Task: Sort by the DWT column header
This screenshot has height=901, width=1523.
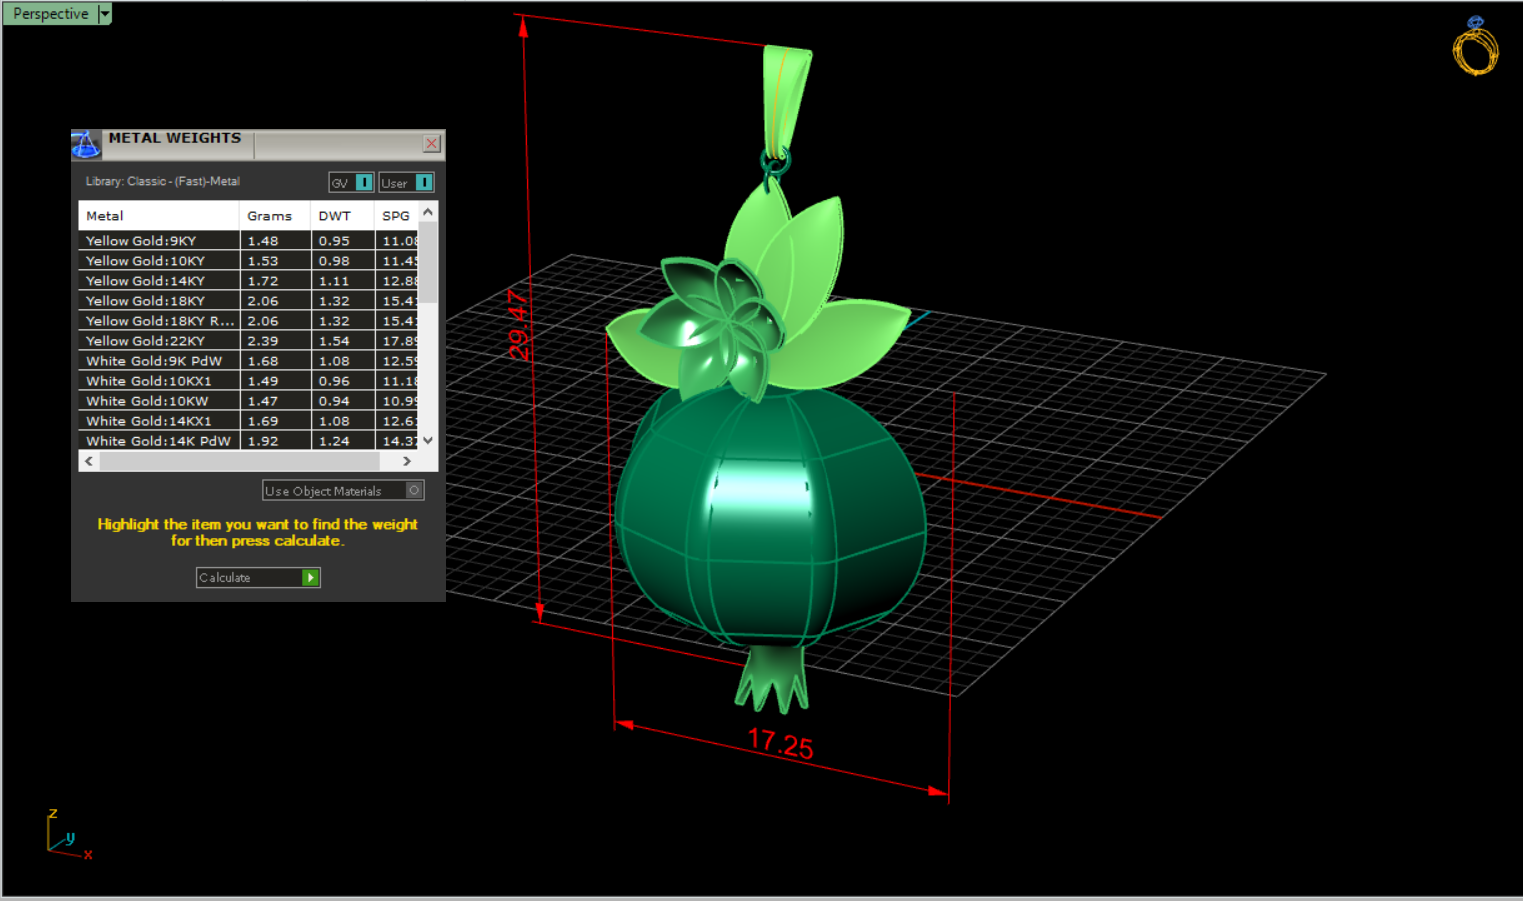Action: 335,216
